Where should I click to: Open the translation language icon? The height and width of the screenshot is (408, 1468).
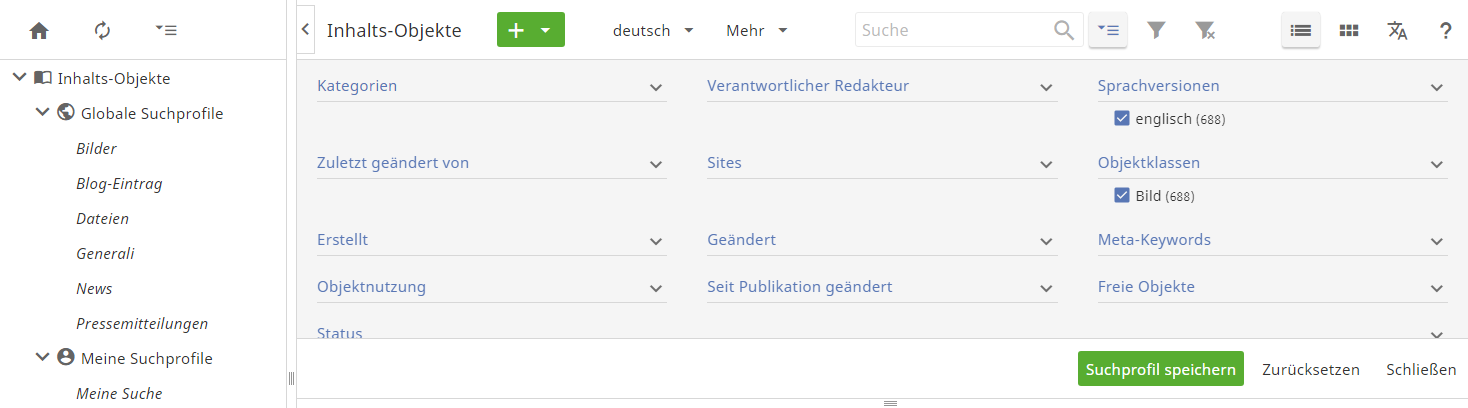pos(1397,30)
